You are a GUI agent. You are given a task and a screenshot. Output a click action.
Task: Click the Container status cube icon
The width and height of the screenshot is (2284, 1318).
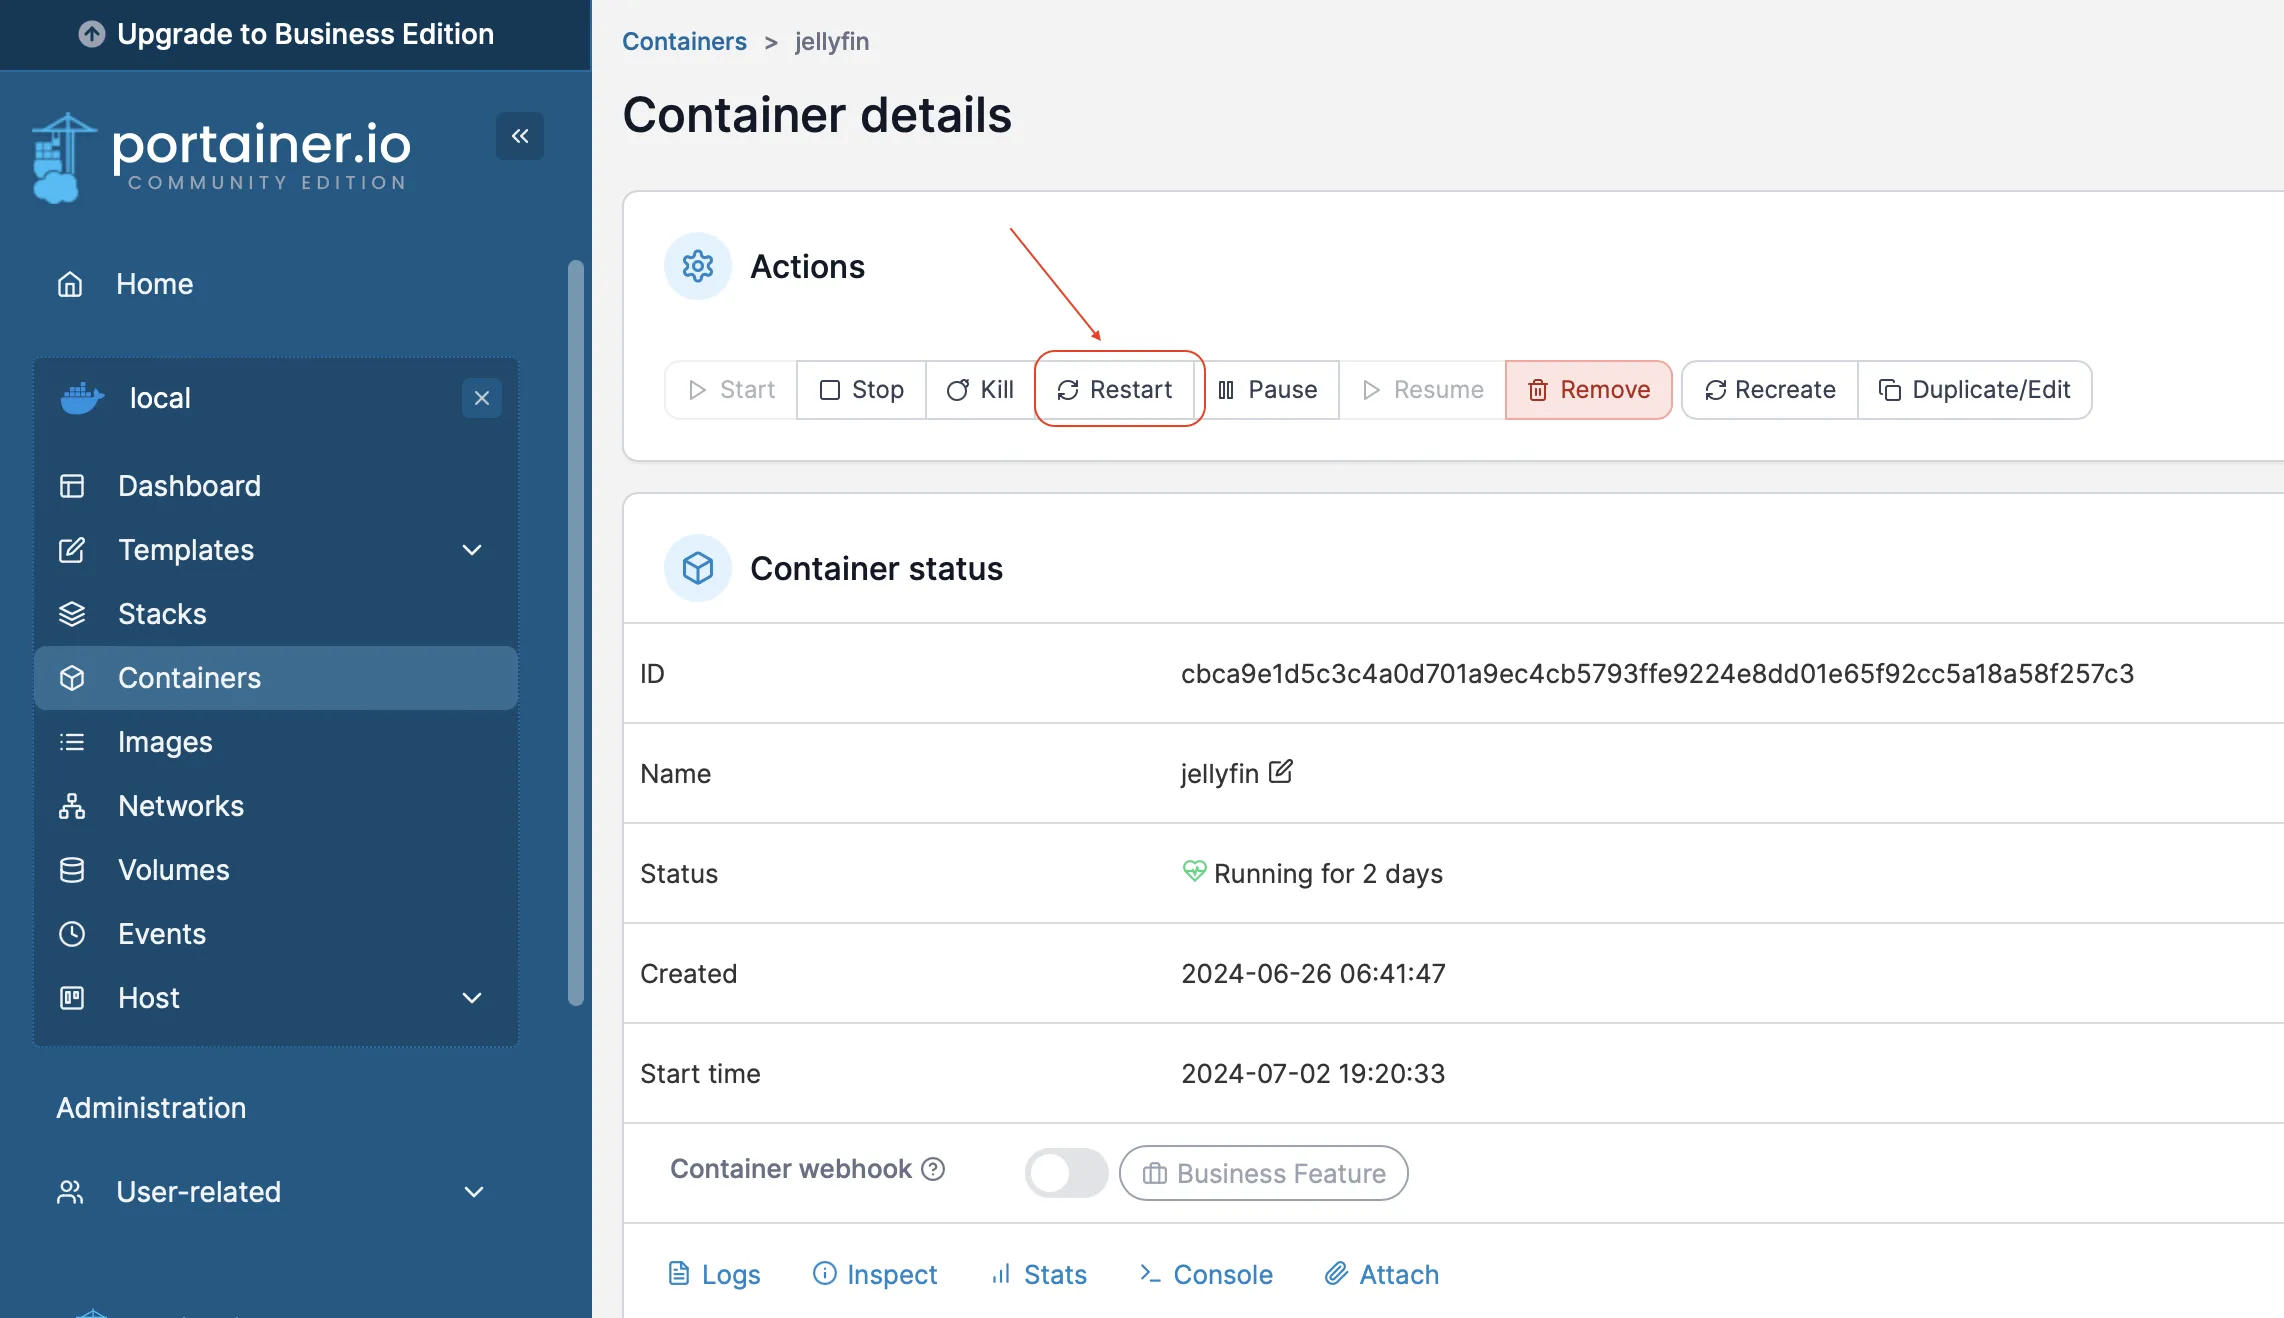point(698,568)
